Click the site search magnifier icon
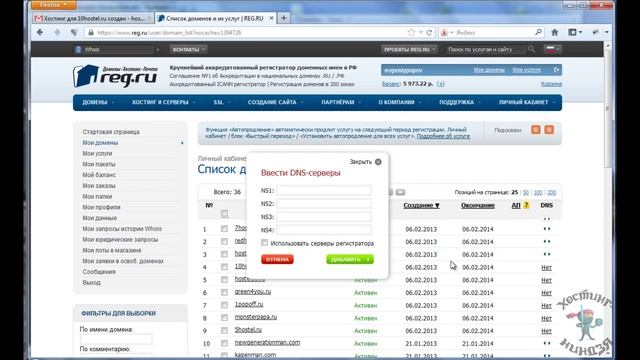Viewport: 640px width, 360px height. coord(531,49)
